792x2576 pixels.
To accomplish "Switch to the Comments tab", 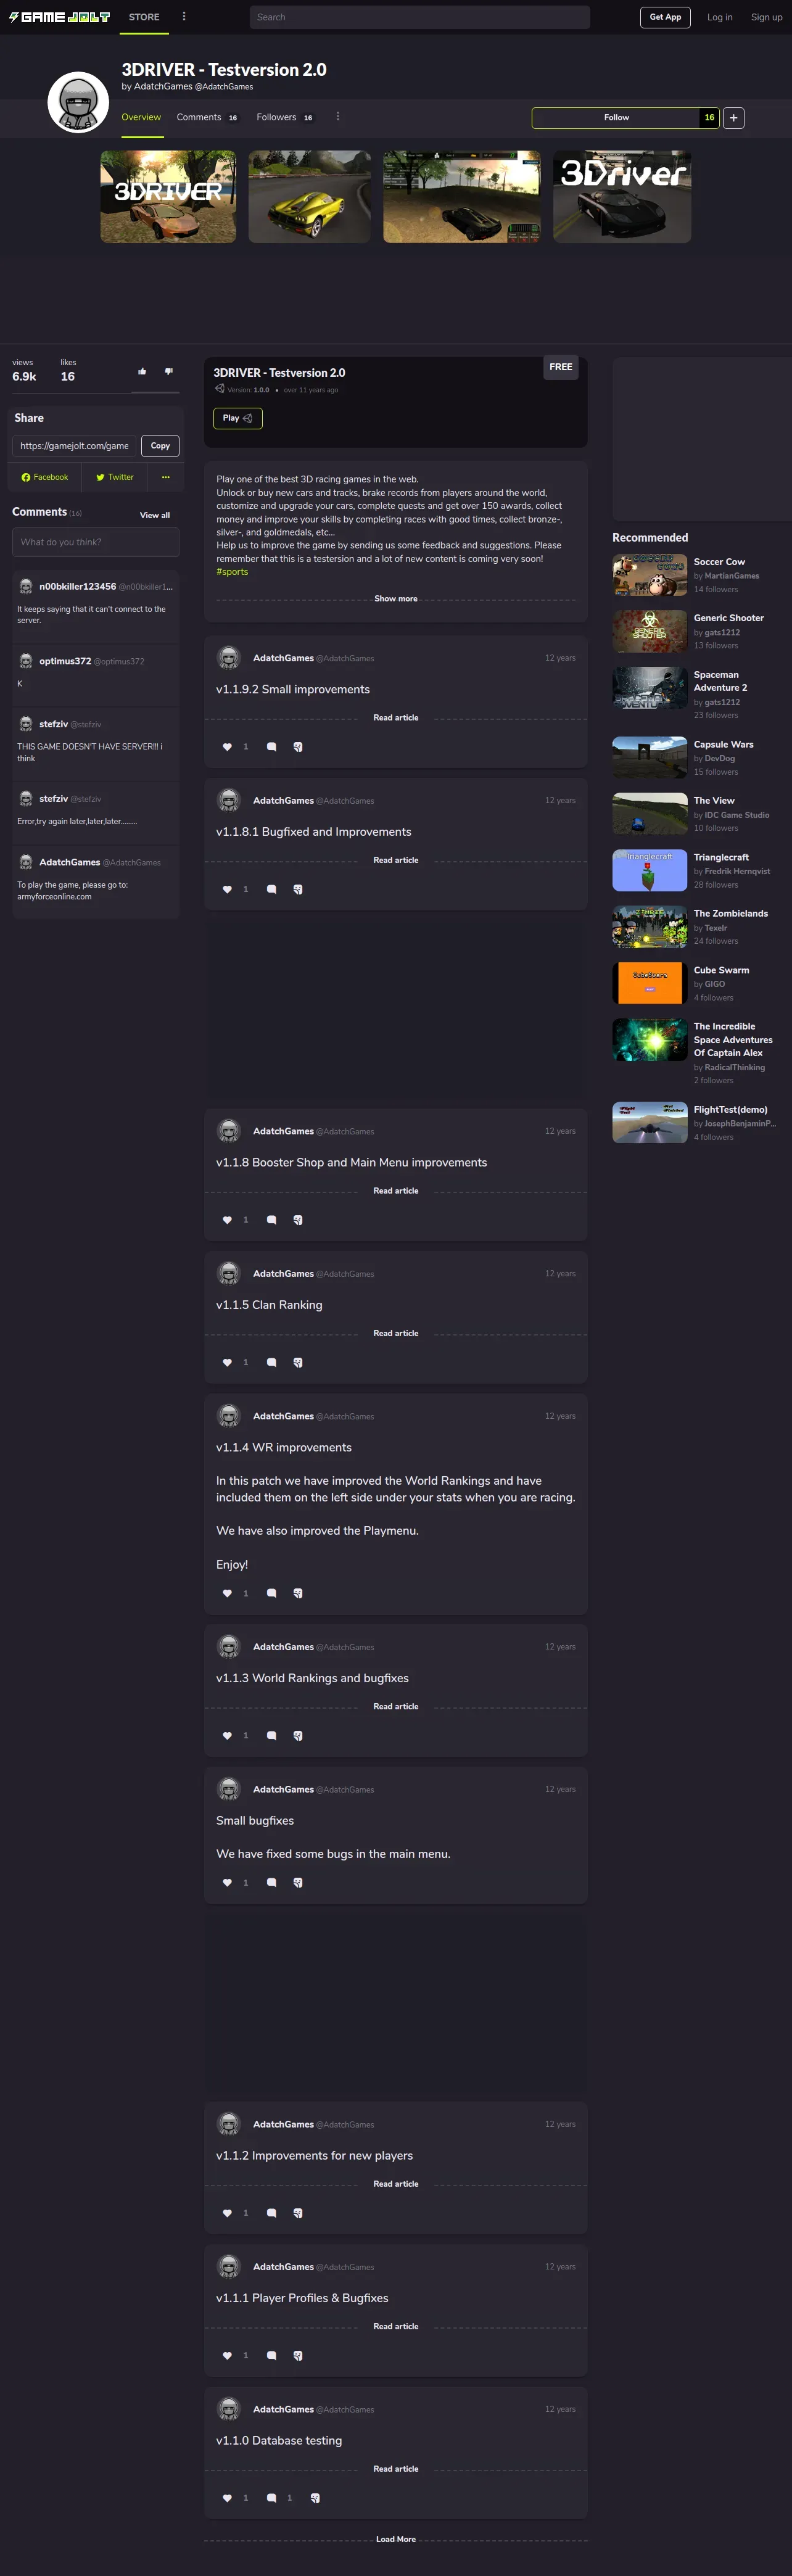I will pyautogui.click(x=207, y=117).
